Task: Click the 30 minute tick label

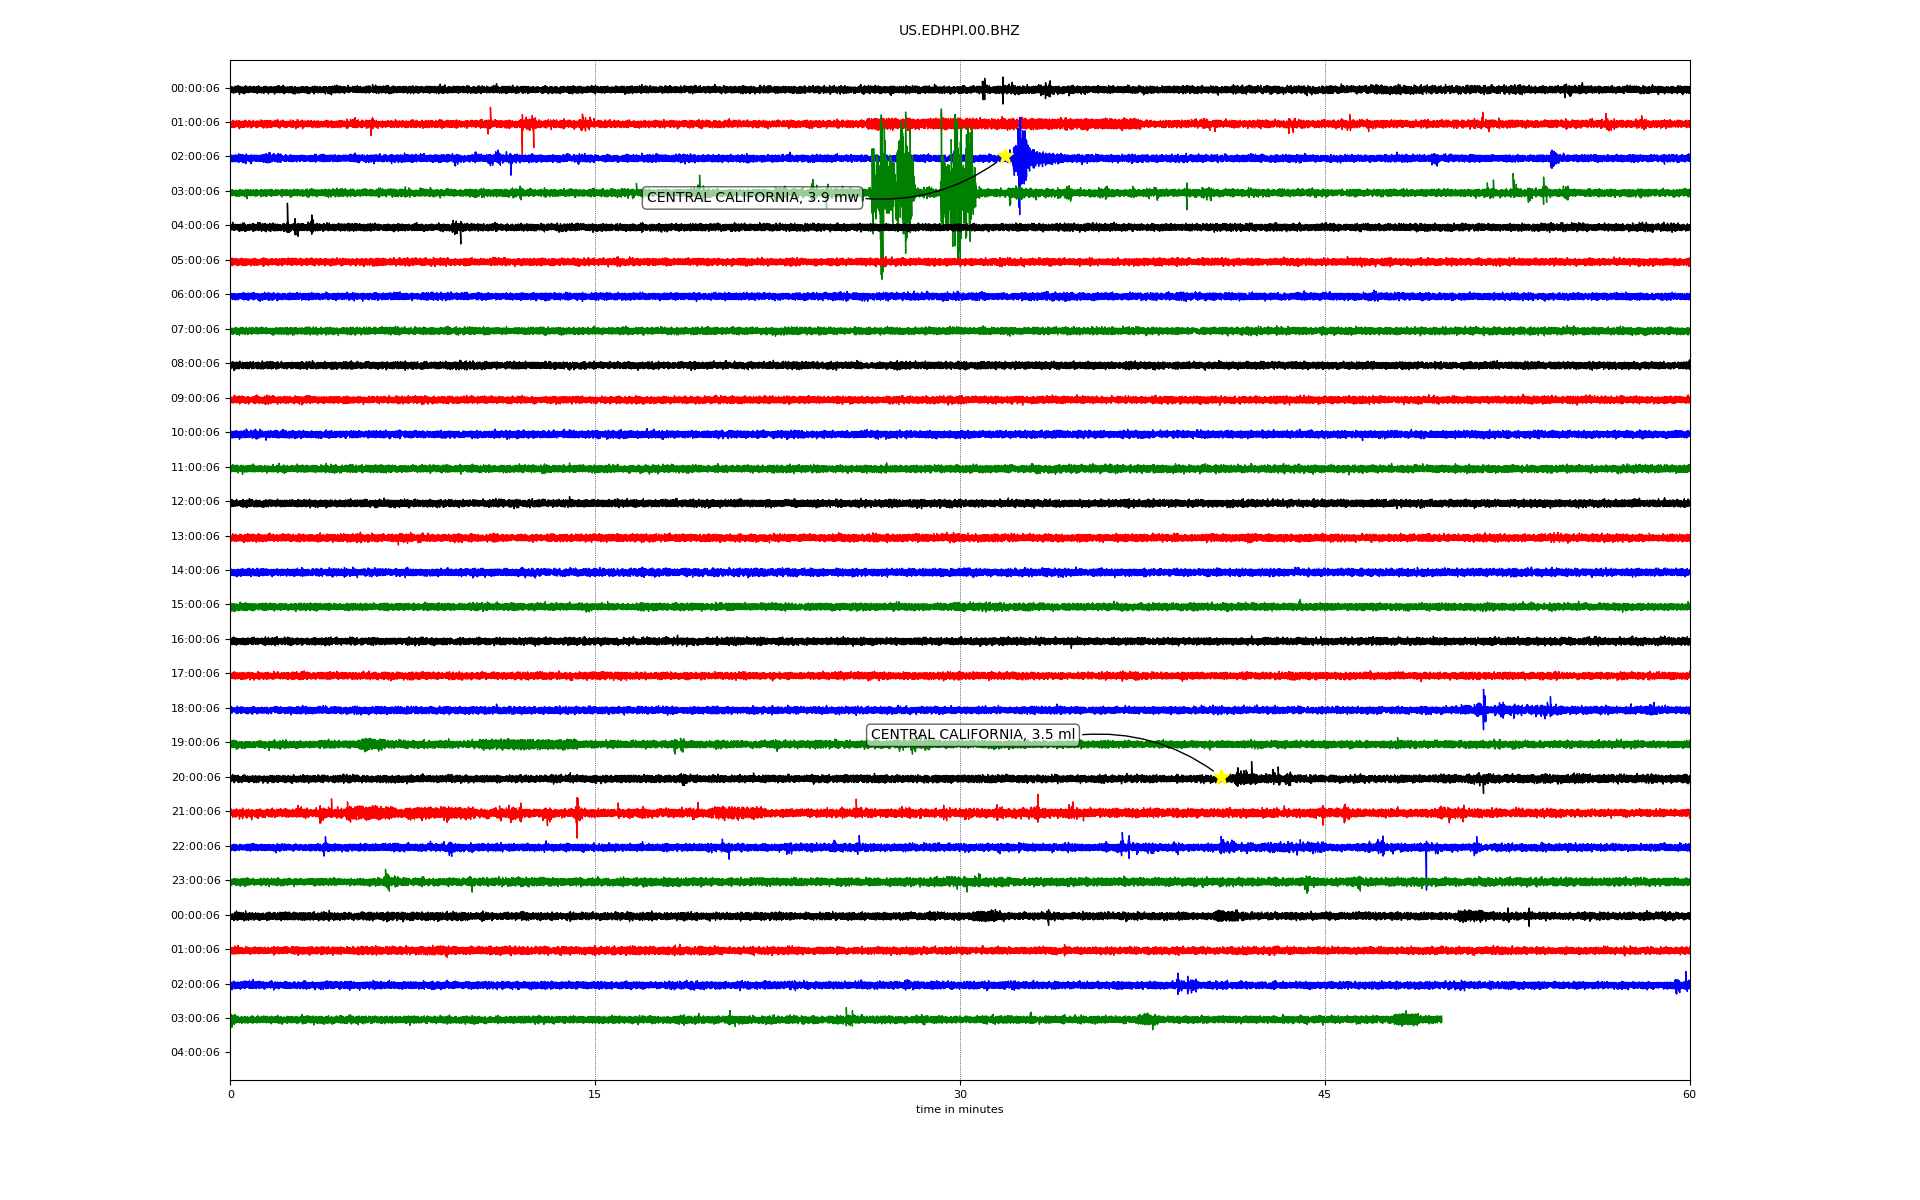Action: [x=960, y=1094]
